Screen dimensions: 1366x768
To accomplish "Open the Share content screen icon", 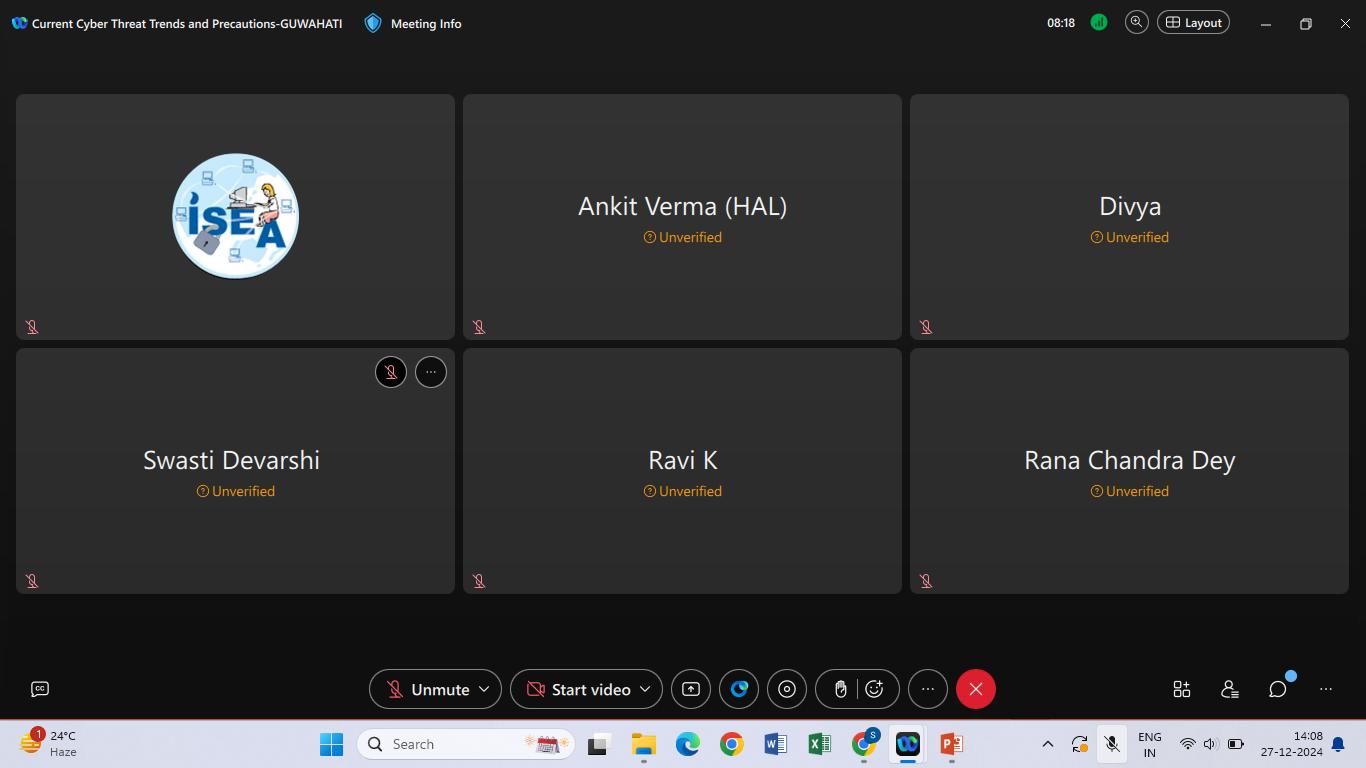I will (x=691, y=689).
